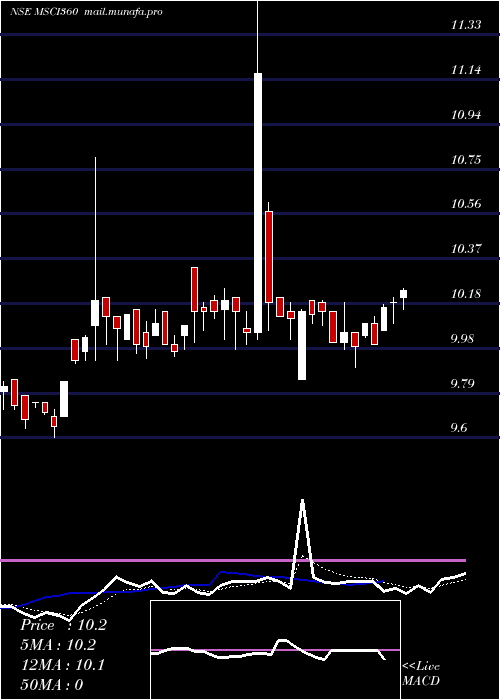Click the 10.18 price axis label
This screenshot has height=700, width=500.
pos(466,294)
